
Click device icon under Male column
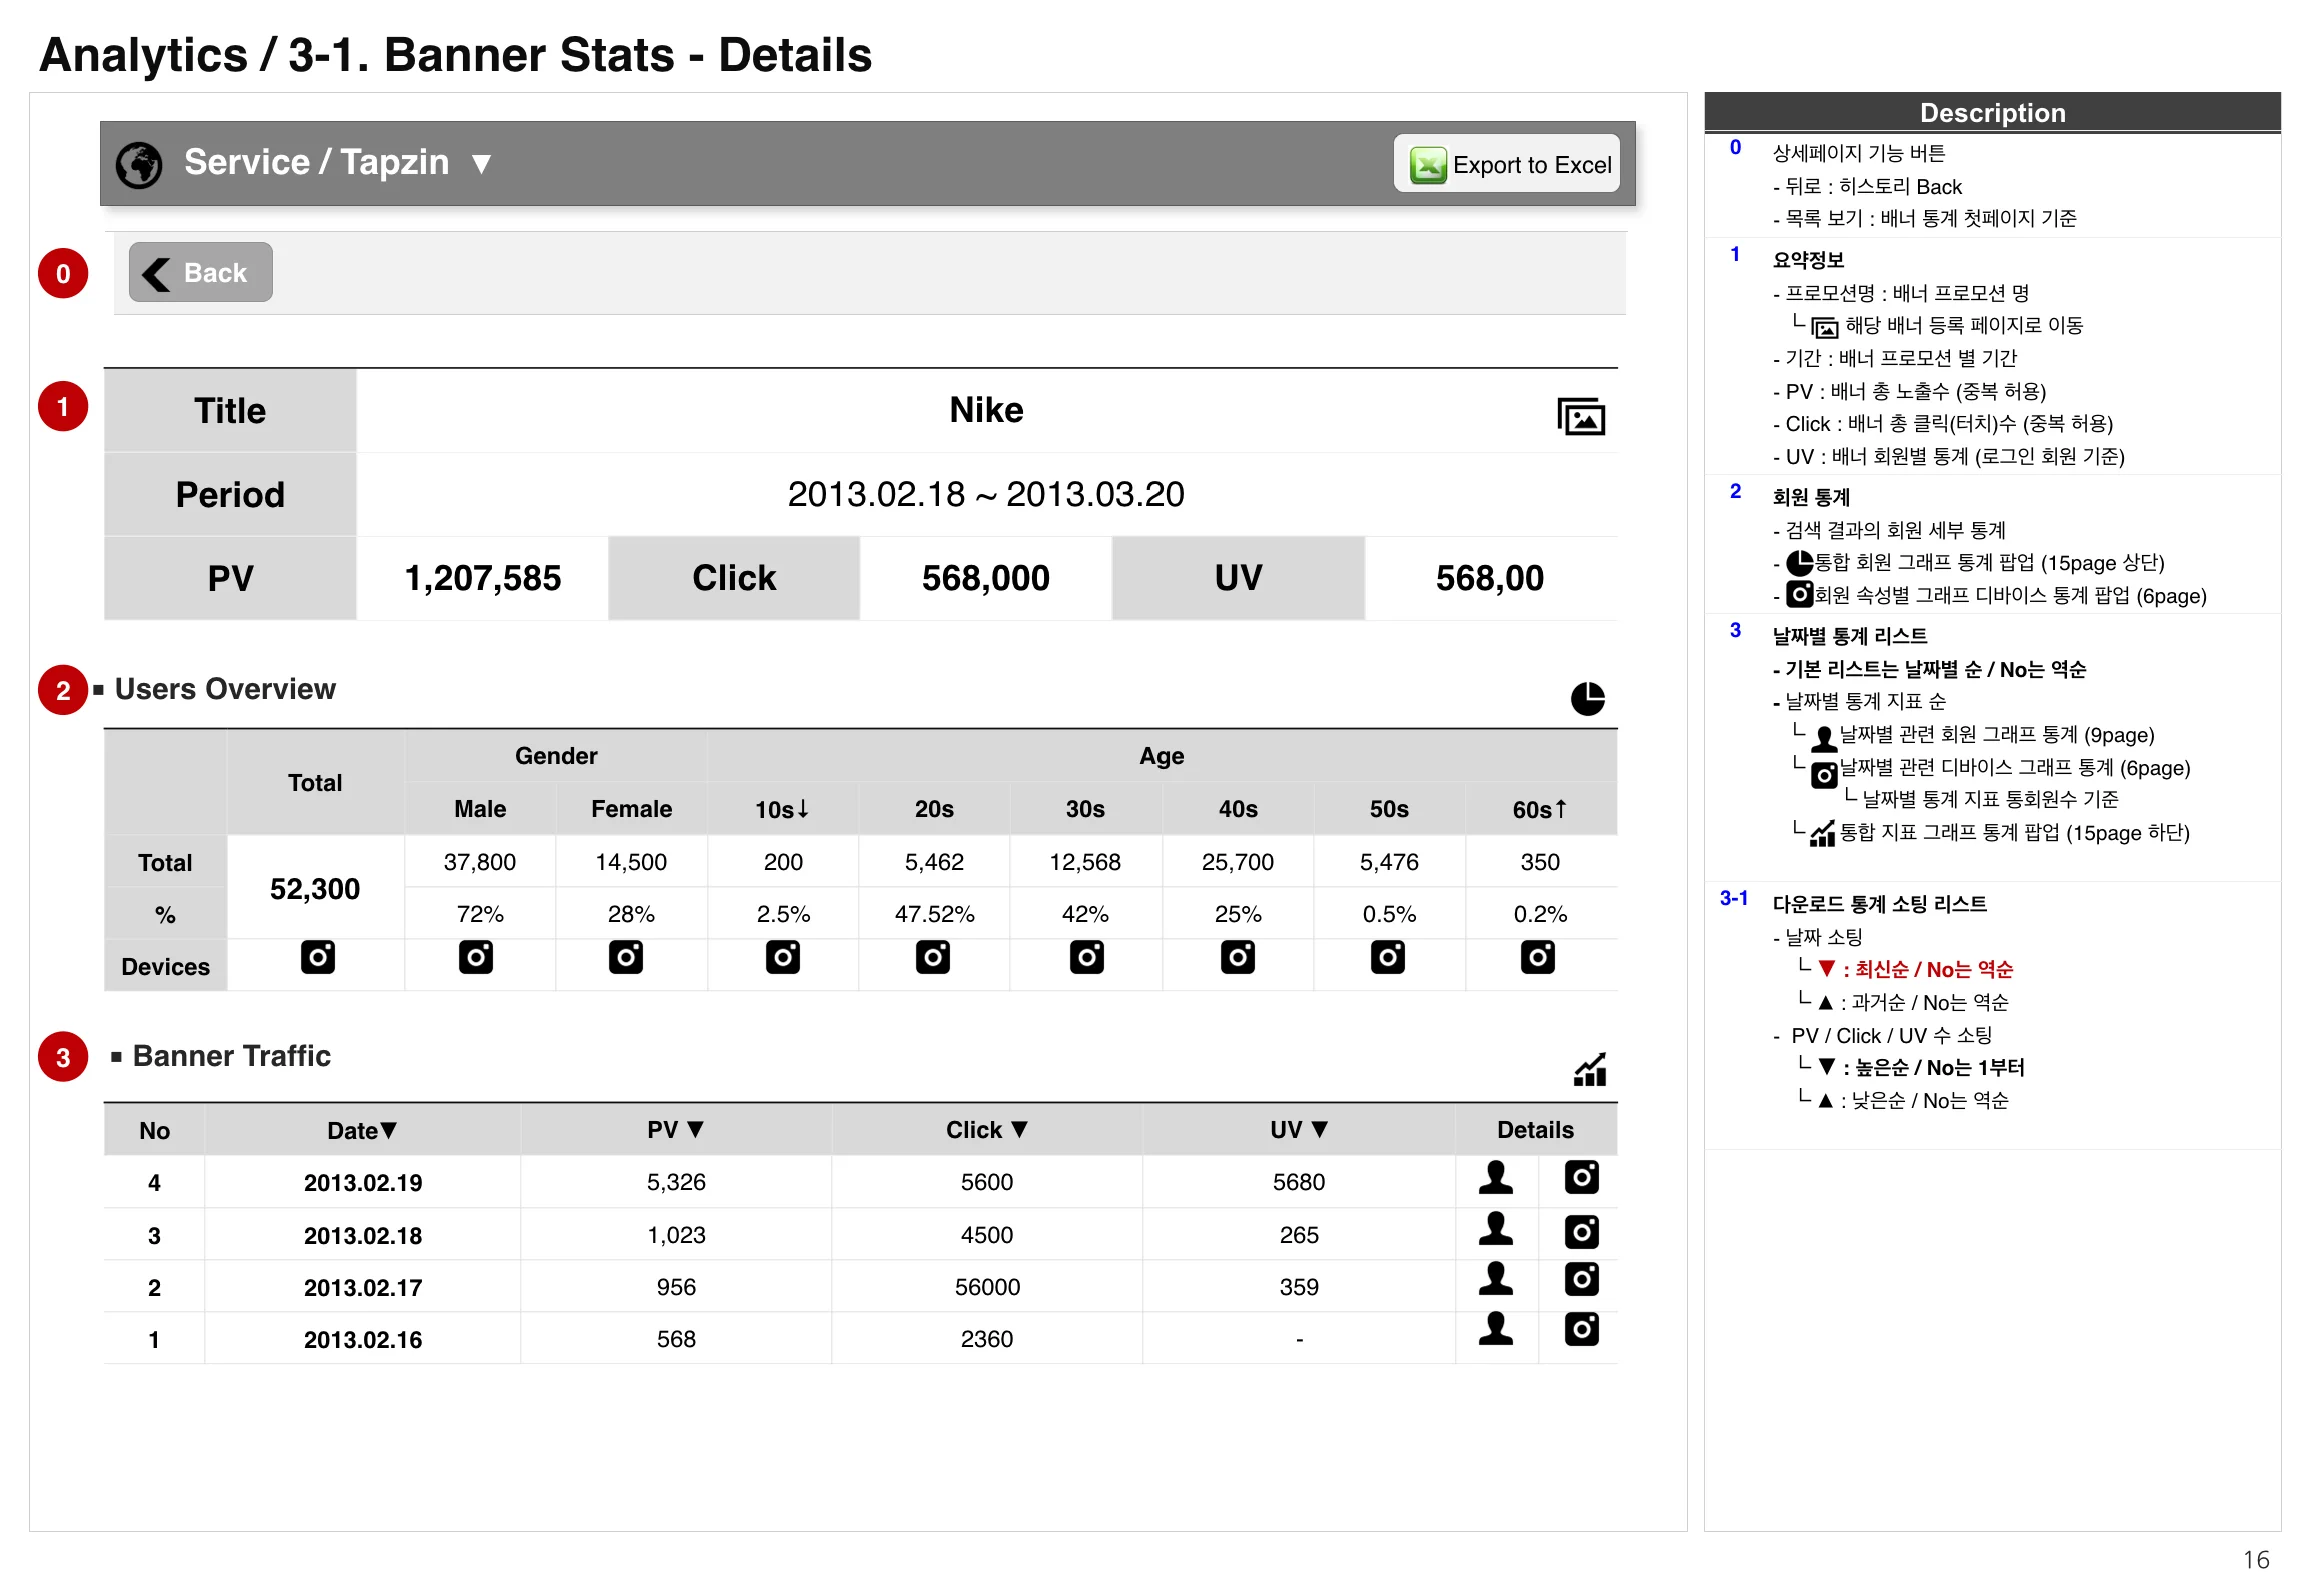pyautogui.click(x=476, y=957)
